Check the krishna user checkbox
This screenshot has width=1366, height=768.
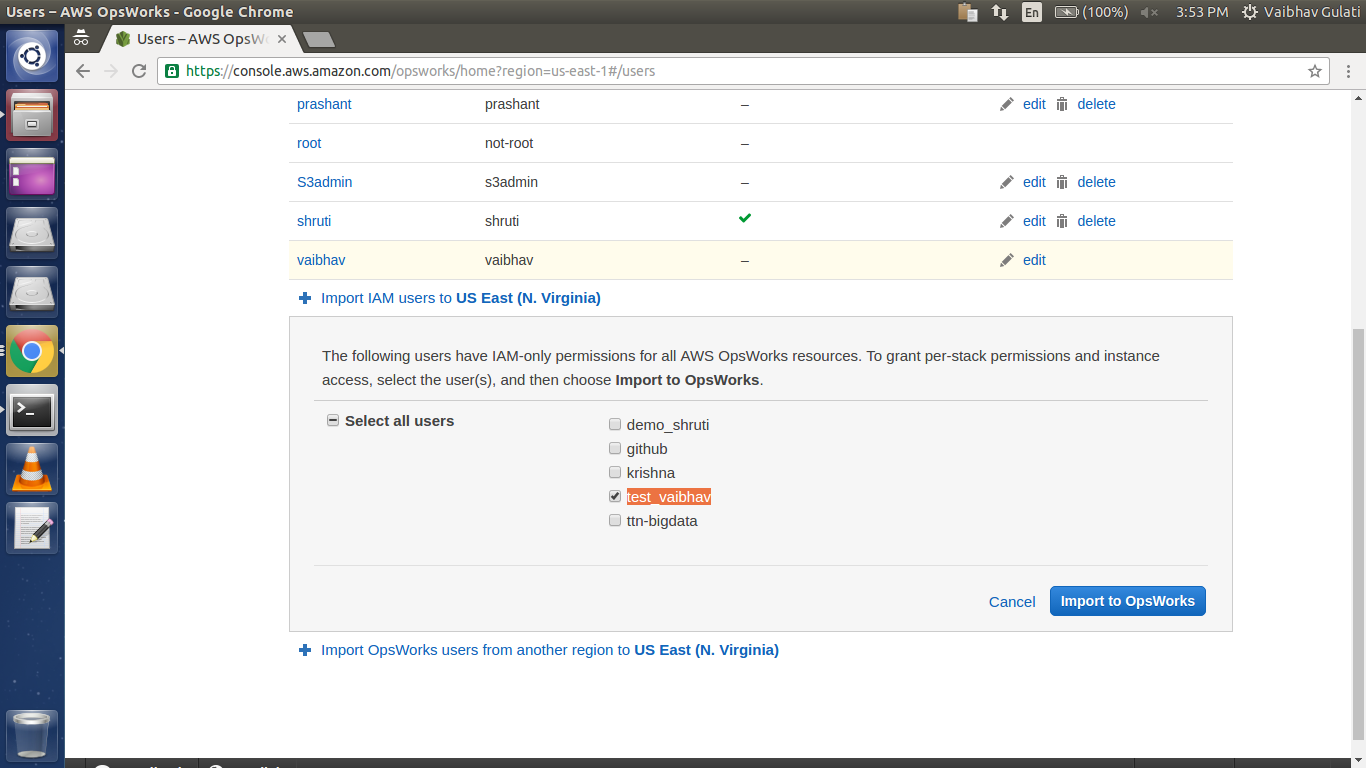[615, 473]
